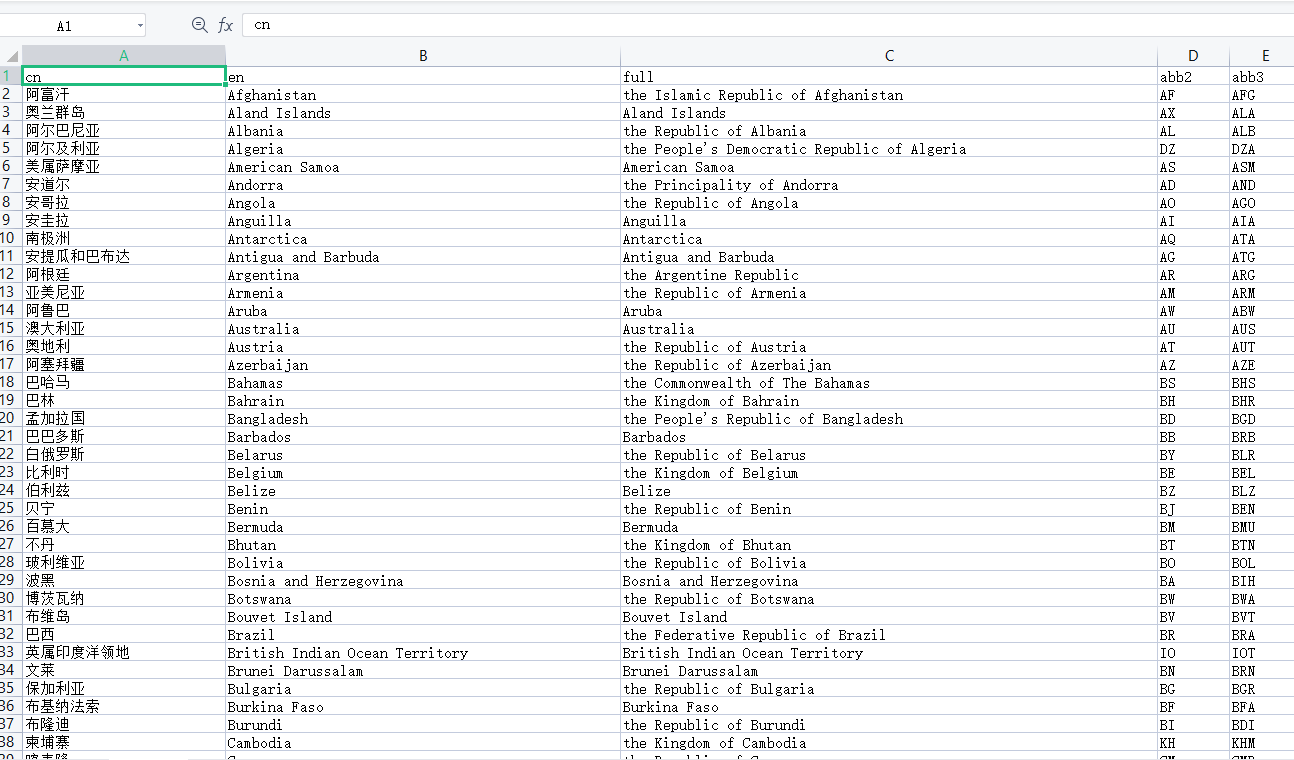
Task: Click the fx insert function icon
Action: [x=226, y=25]
